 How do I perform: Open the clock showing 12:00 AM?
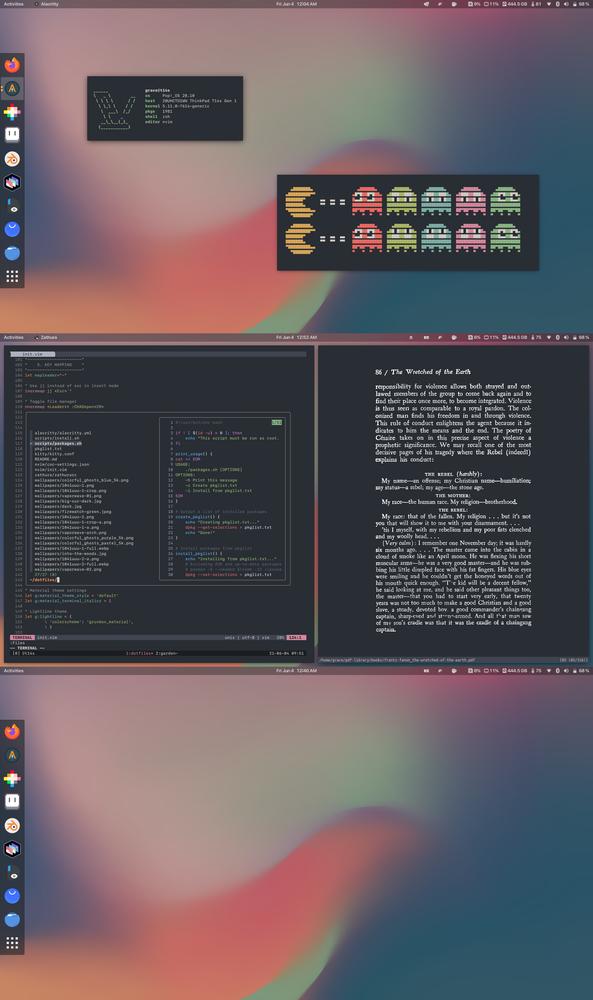(x=296, y=670)
